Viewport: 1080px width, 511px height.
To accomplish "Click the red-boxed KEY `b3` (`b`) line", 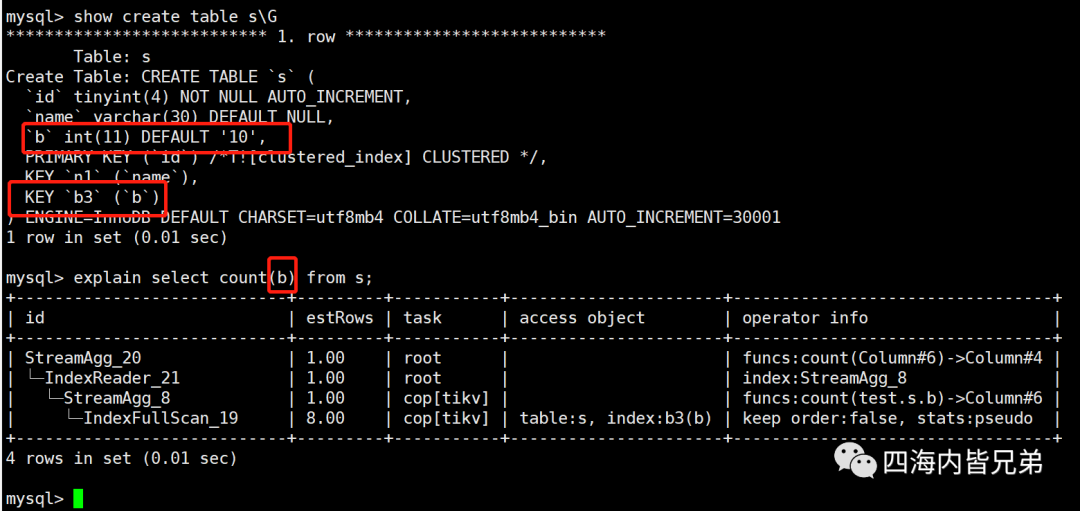I will click(x=87, y=198).
